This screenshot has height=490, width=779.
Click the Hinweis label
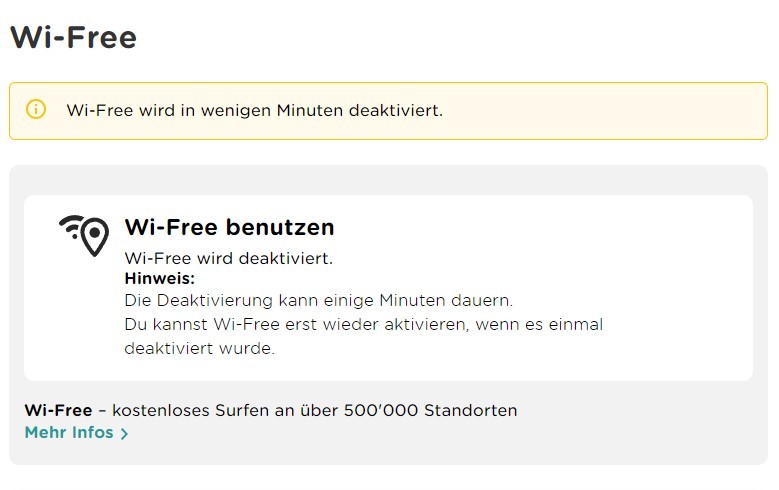pyautogui.click(x=159, y=278)
